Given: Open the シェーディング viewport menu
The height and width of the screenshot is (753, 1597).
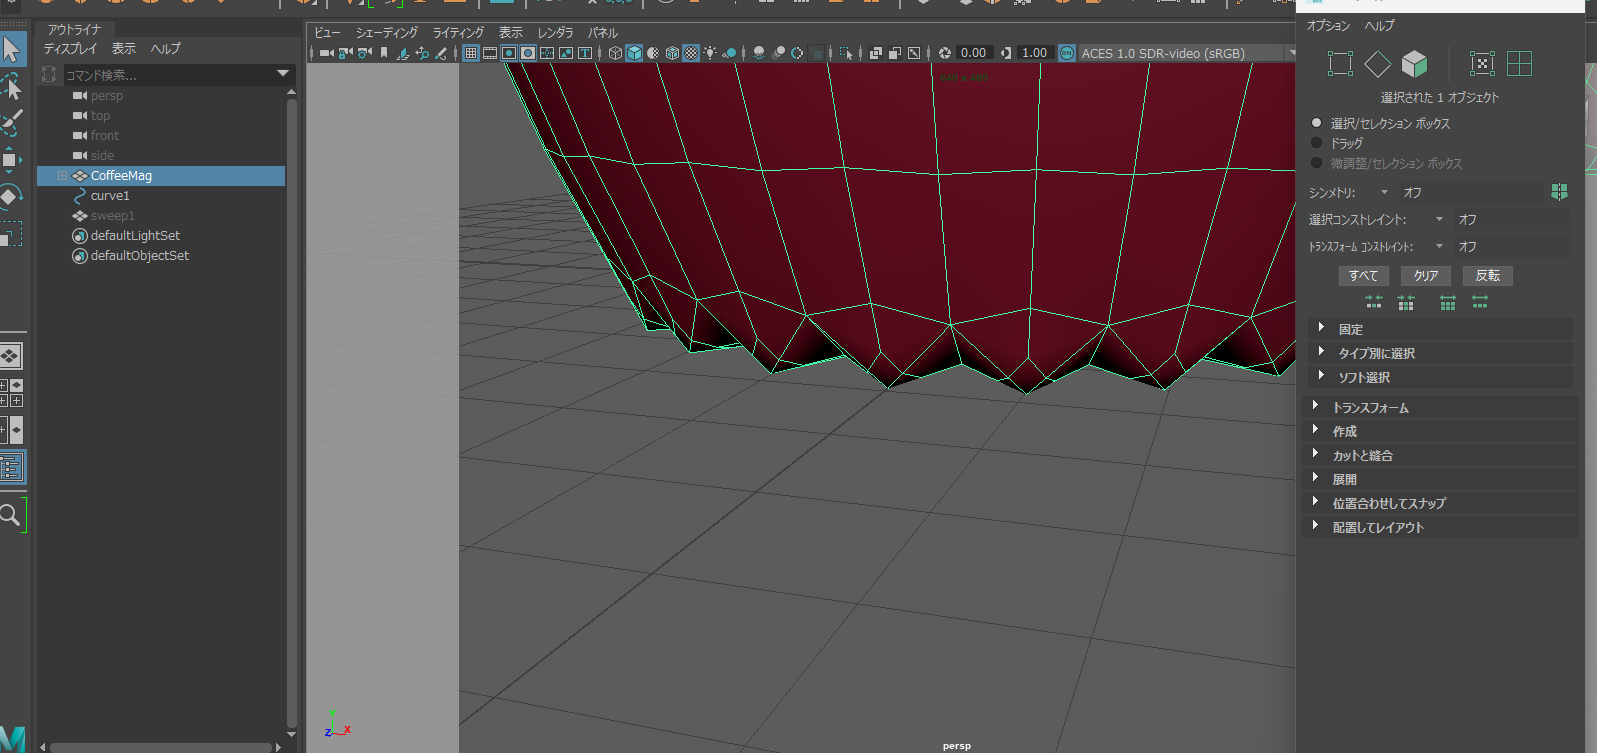Looking at the screenshot, I should click(386, 33).
